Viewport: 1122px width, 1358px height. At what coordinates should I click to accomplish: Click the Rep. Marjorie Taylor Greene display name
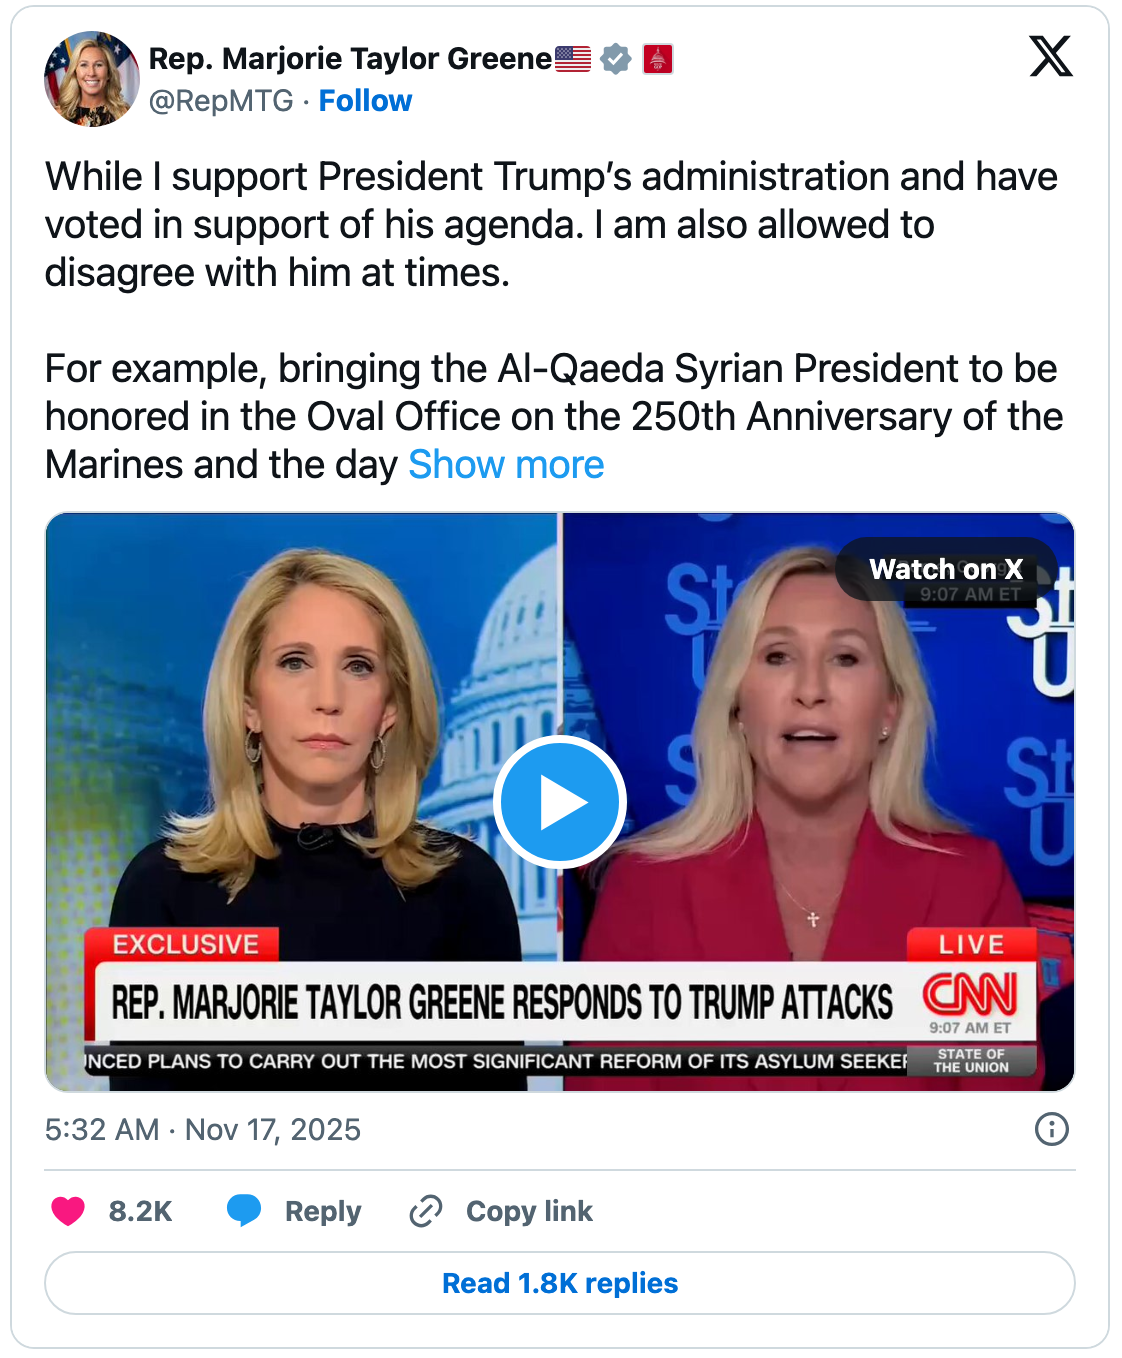[350, 59]
